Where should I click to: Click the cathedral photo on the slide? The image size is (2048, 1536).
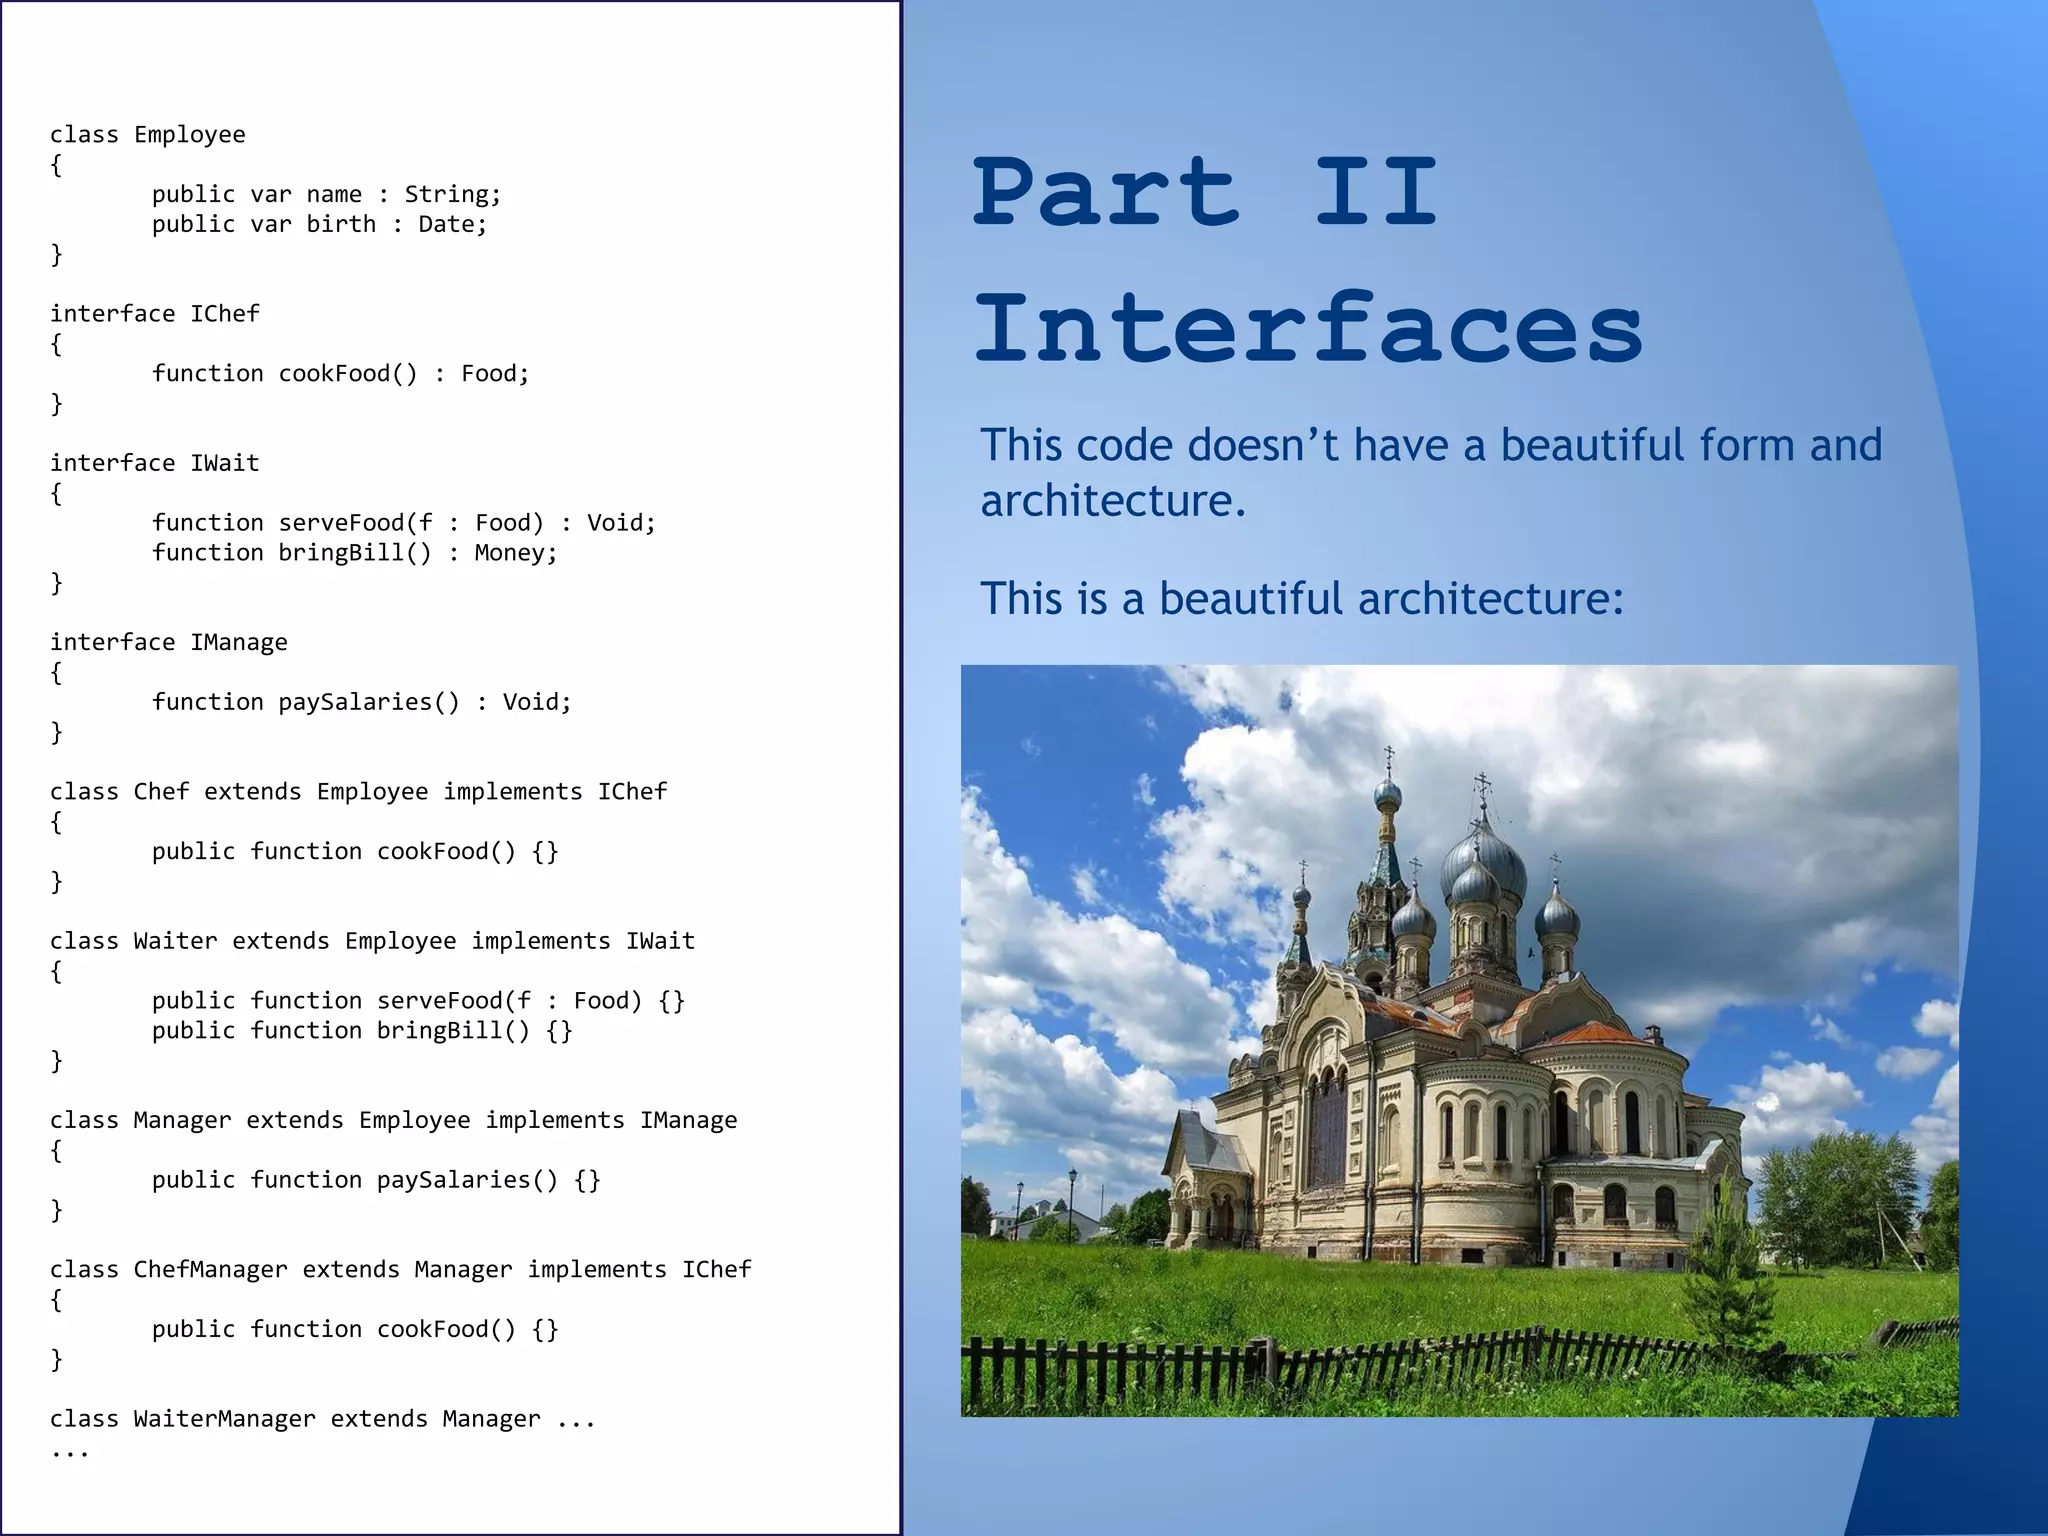1459,1040
